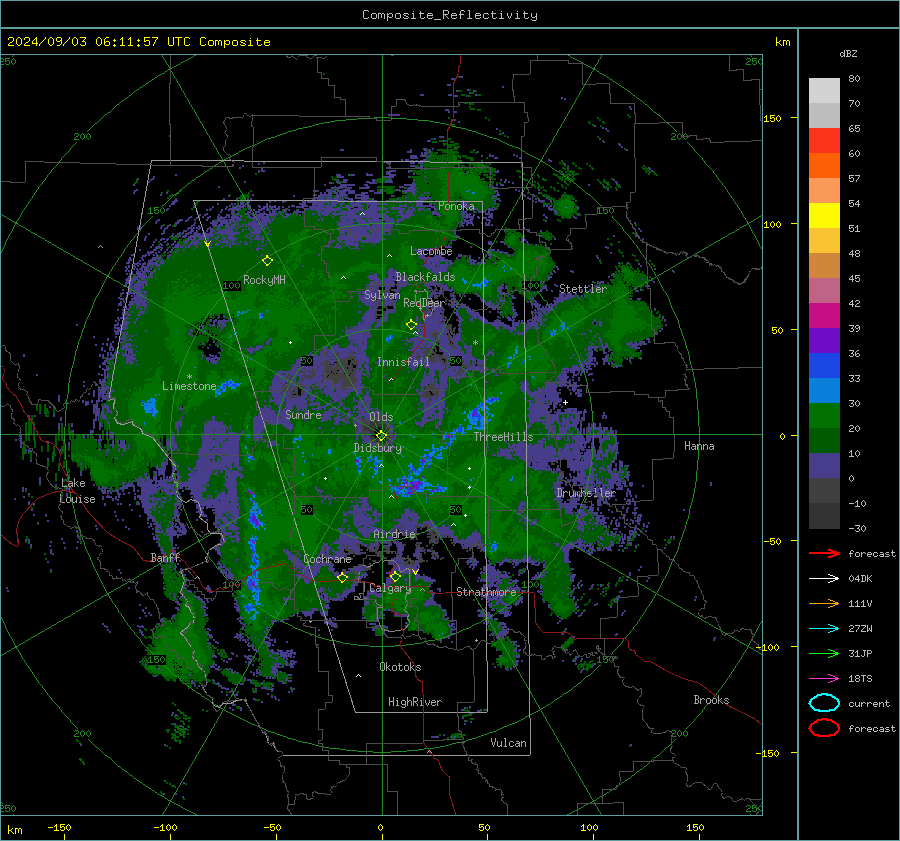This screenshot has width=900, height=841.
Task: Click the HighRiver label
Action: pos(415,702)
